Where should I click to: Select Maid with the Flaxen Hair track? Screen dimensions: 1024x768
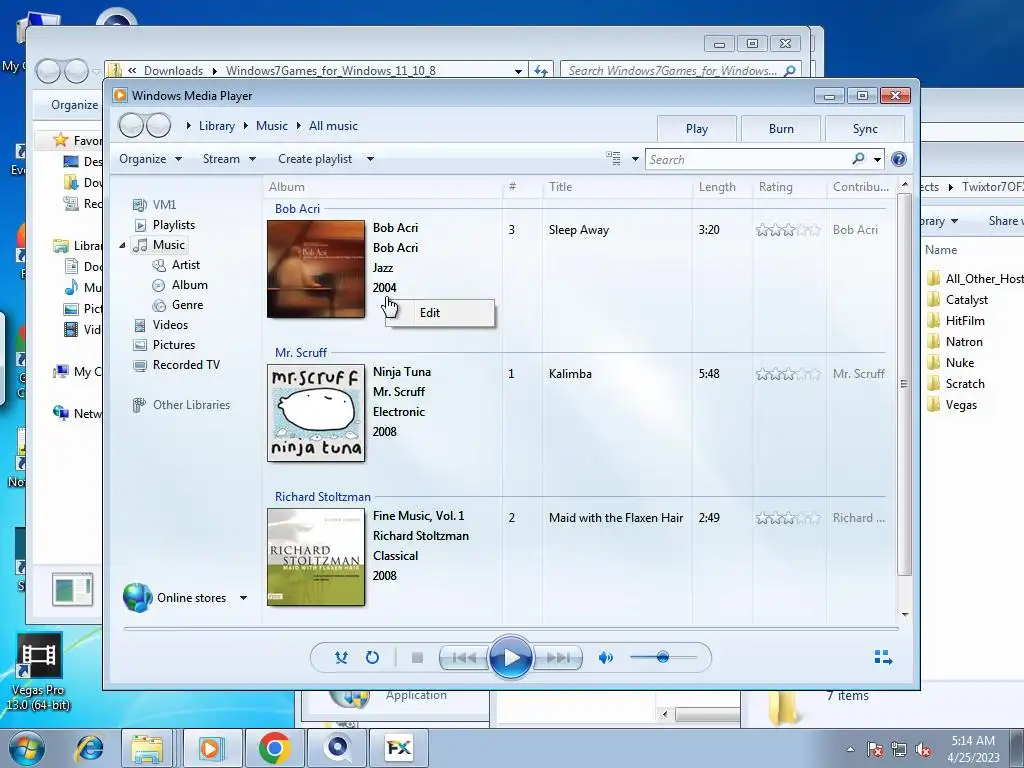[x=616, y=518]
